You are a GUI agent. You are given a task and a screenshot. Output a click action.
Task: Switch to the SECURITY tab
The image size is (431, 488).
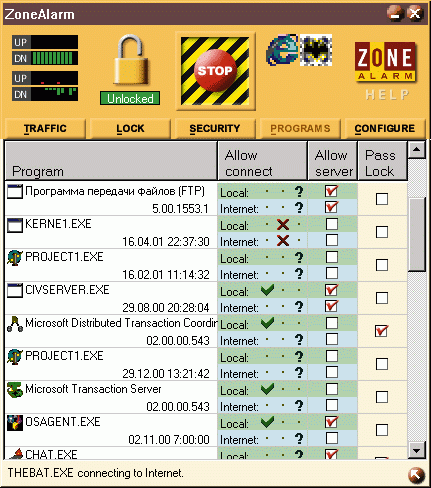click(215, 128)
